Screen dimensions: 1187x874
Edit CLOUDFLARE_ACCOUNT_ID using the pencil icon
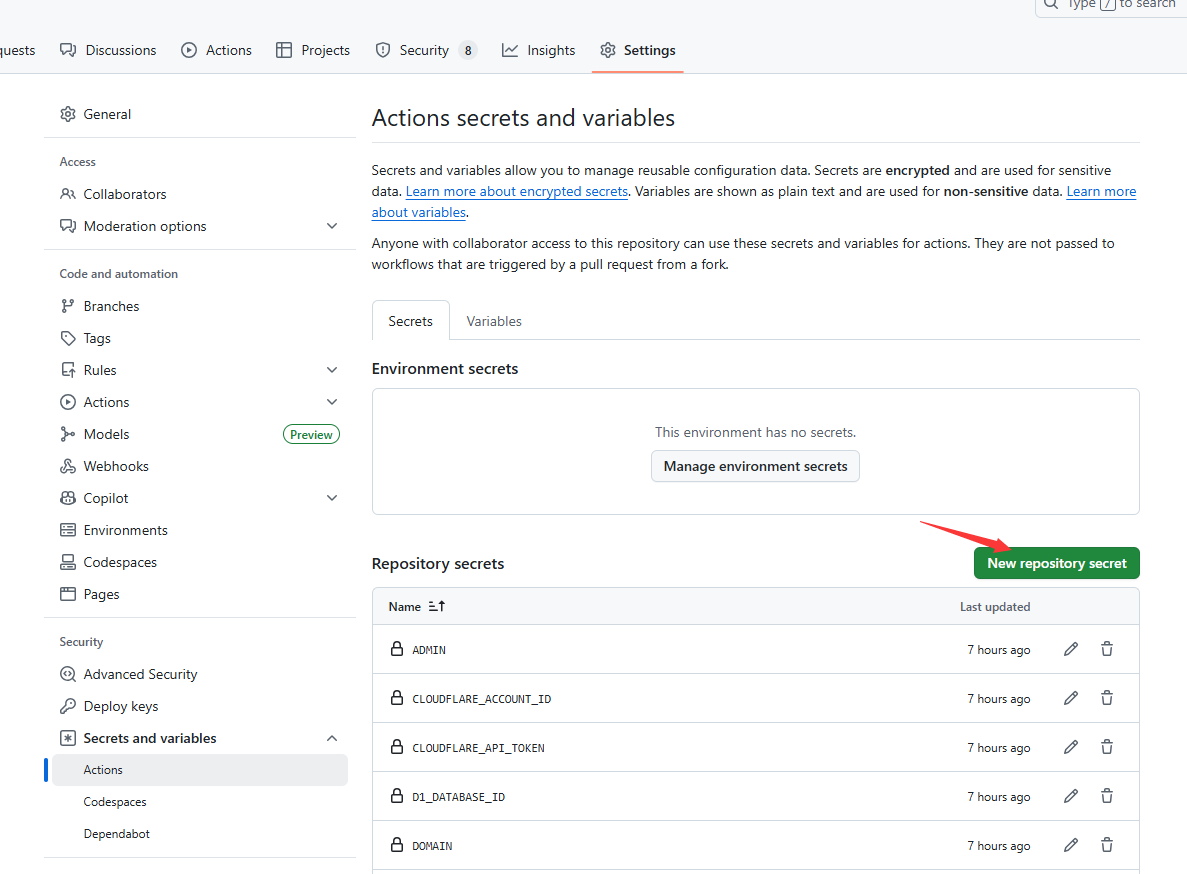(x=1071, y=698)
